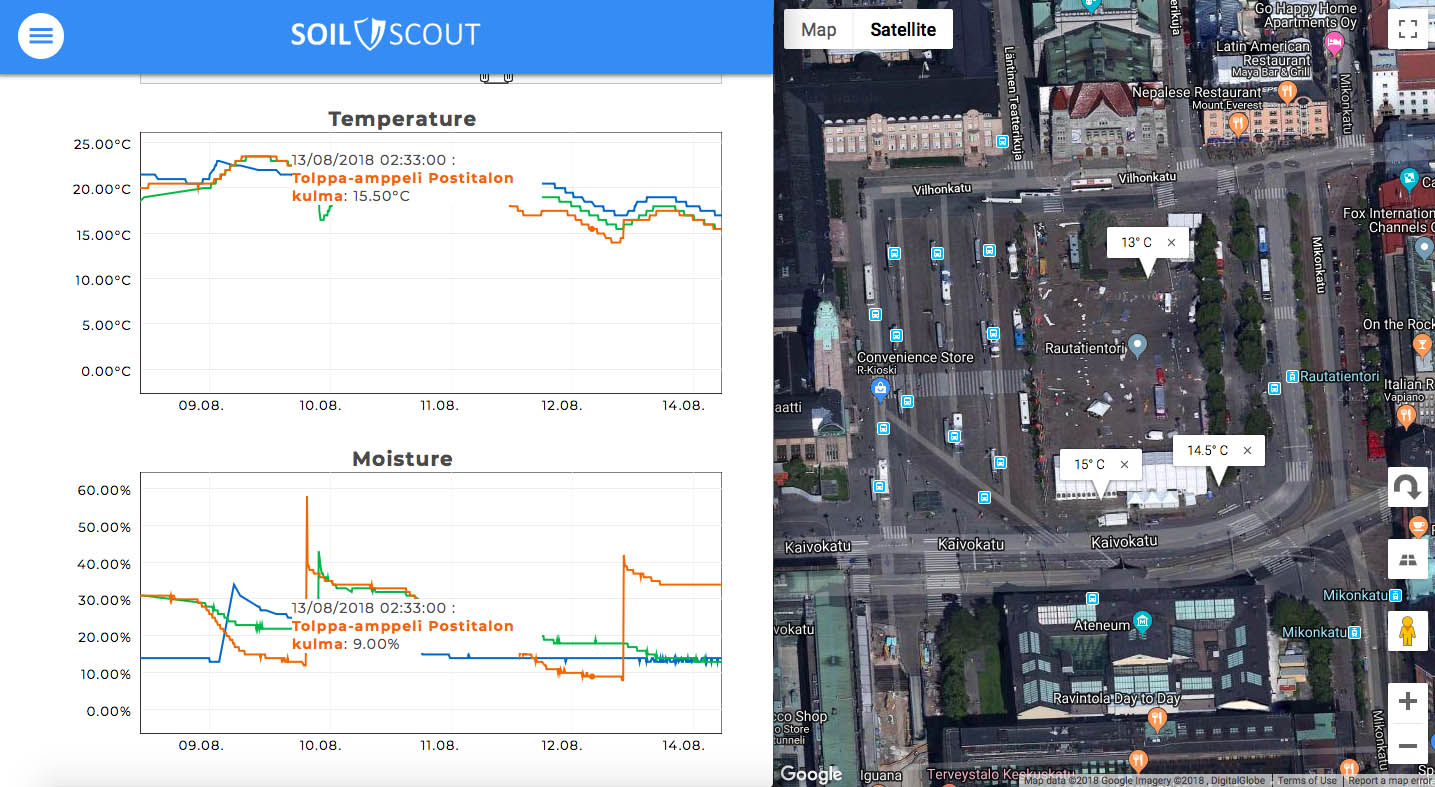Switch to Satellite view
Image resolution: width=1435 pixels, height=787 pixels.
click(903, 30)
